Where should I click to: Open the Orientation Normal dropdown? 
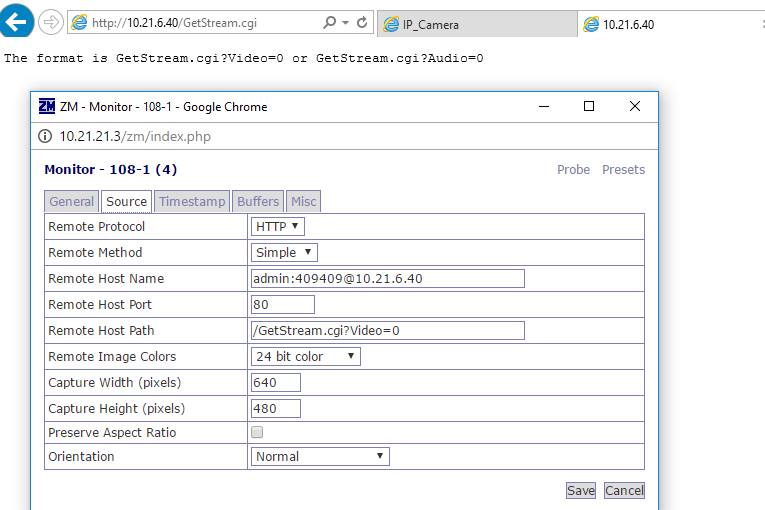click(x=320, y=456)
